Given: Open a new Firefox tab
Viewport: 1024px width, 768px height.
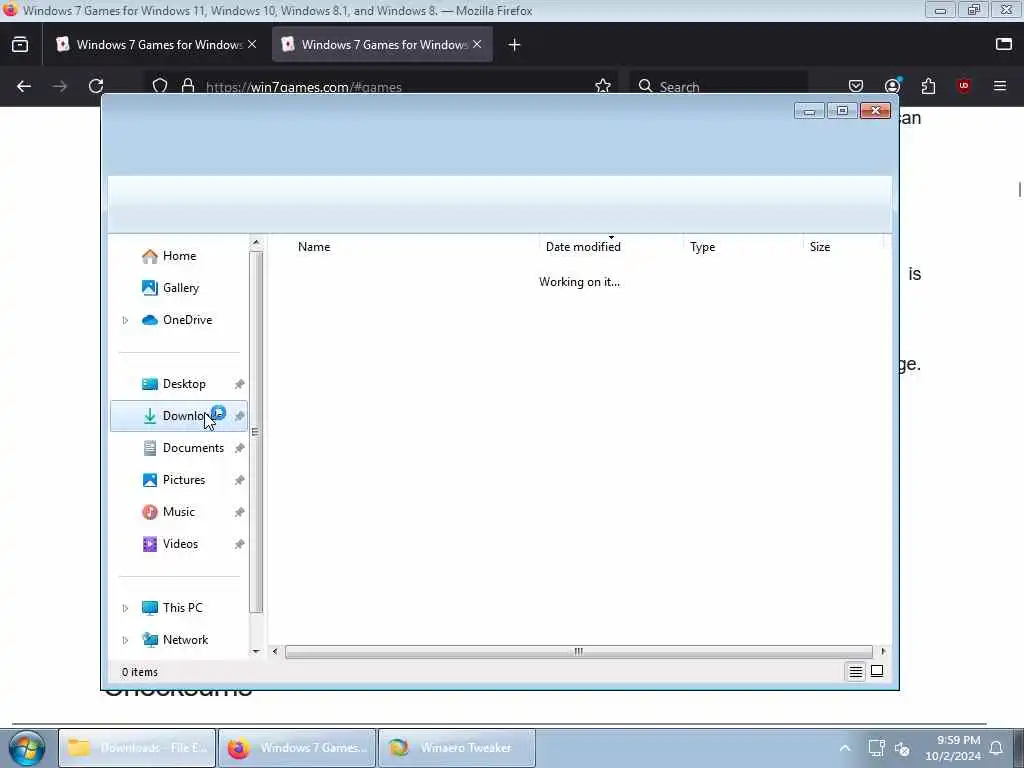Looking at the screenshot, I should [x=515, y=44].
